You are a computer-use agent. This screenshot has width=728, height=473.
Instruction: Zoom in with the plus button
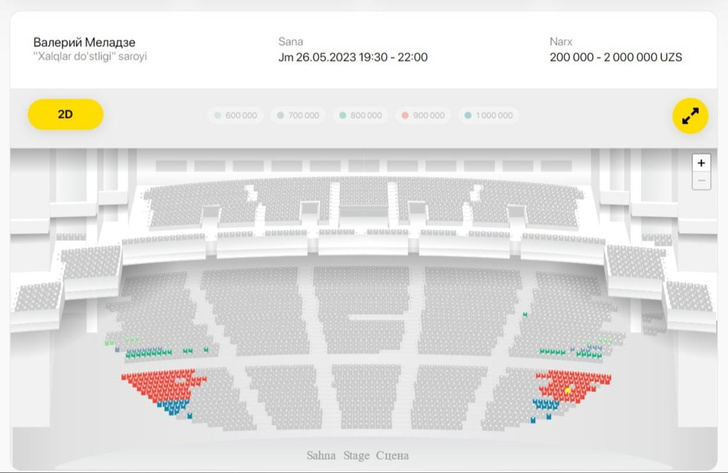701,163
